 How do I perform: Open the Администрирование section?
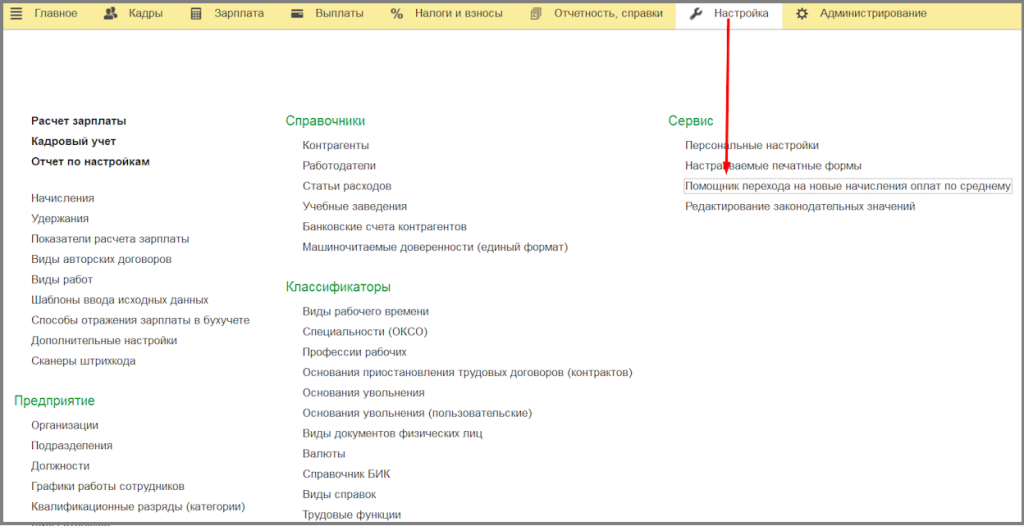pyautogui.click(x=873, y=13)
